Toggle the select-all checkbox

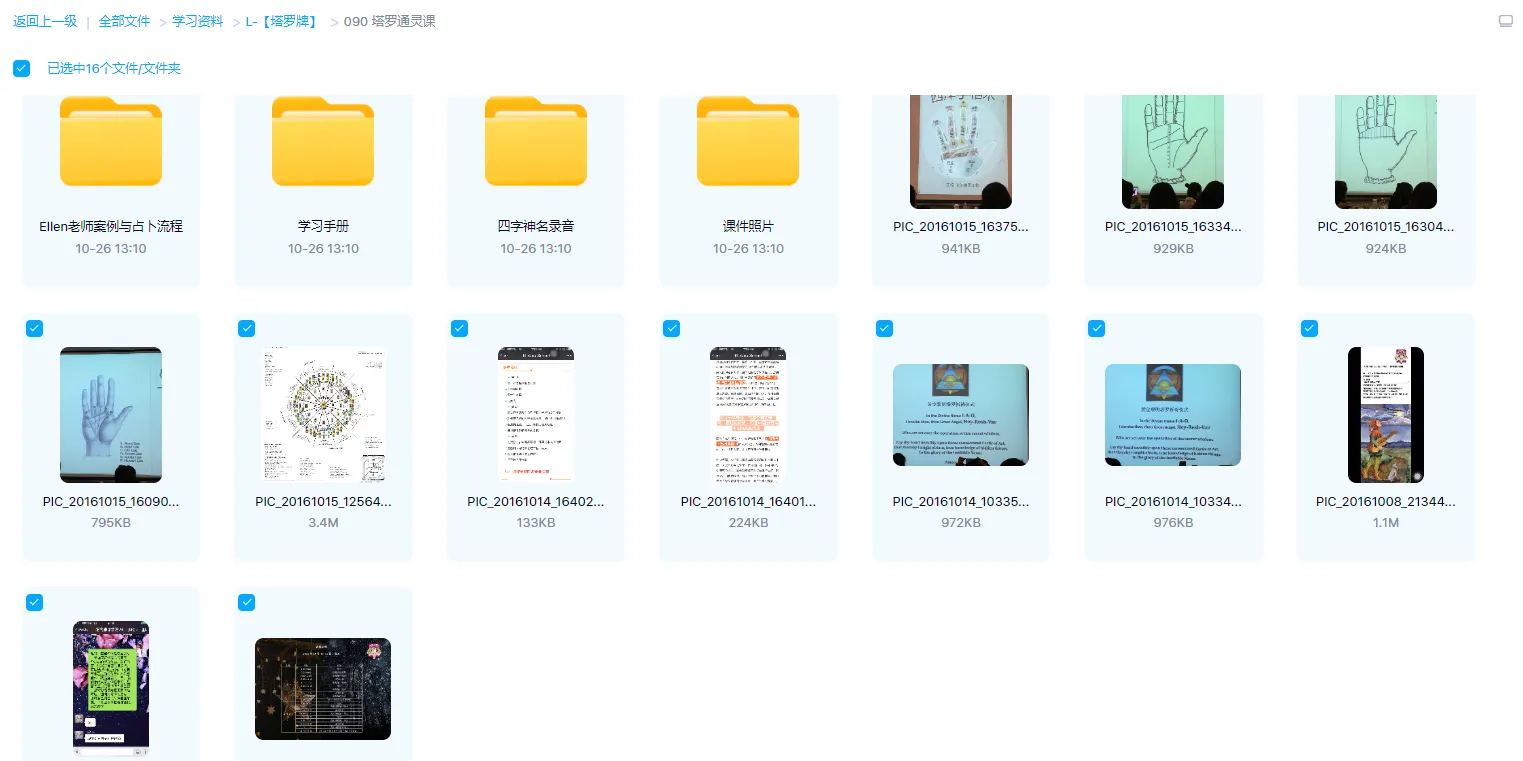tap(21, 68)
